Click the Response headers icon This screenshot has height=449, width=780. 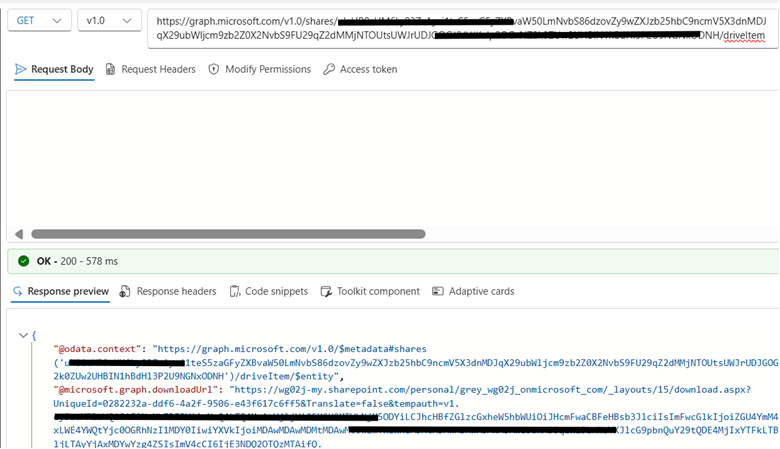[x=125, y=291]
